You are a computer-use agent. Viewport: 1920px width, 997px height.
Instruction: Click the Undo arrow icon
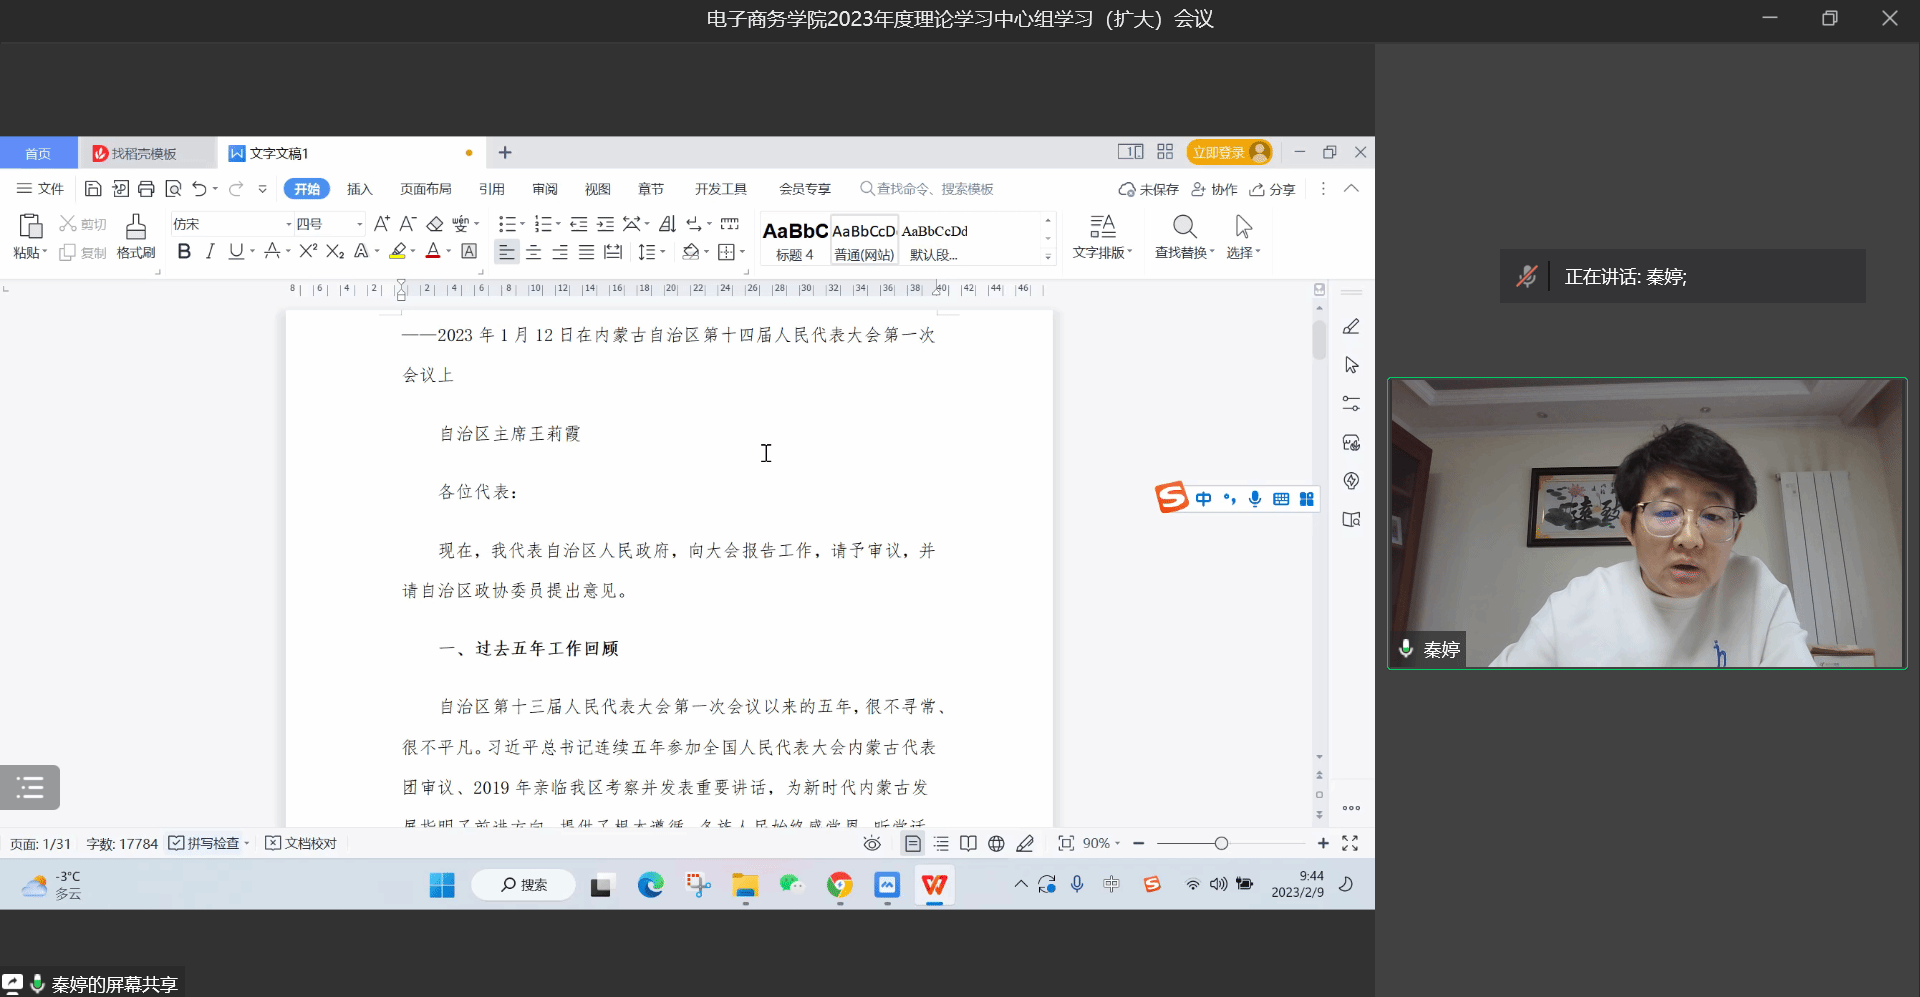pyautogui.click(x=199, y=189)
